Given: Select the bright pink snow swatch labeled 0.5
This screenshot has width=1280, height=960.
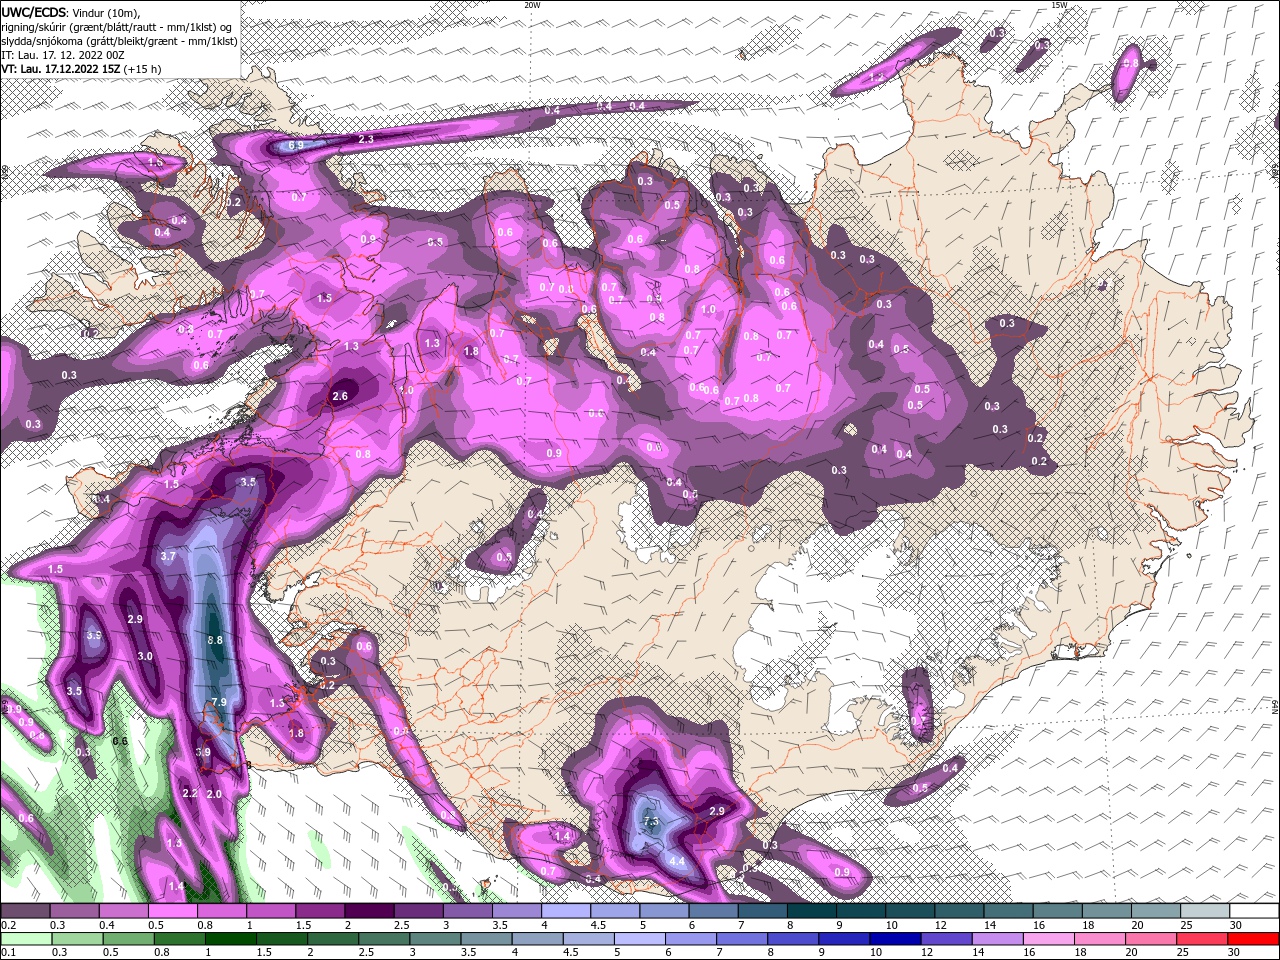Looking at the screenshot, I should [173, 911].
